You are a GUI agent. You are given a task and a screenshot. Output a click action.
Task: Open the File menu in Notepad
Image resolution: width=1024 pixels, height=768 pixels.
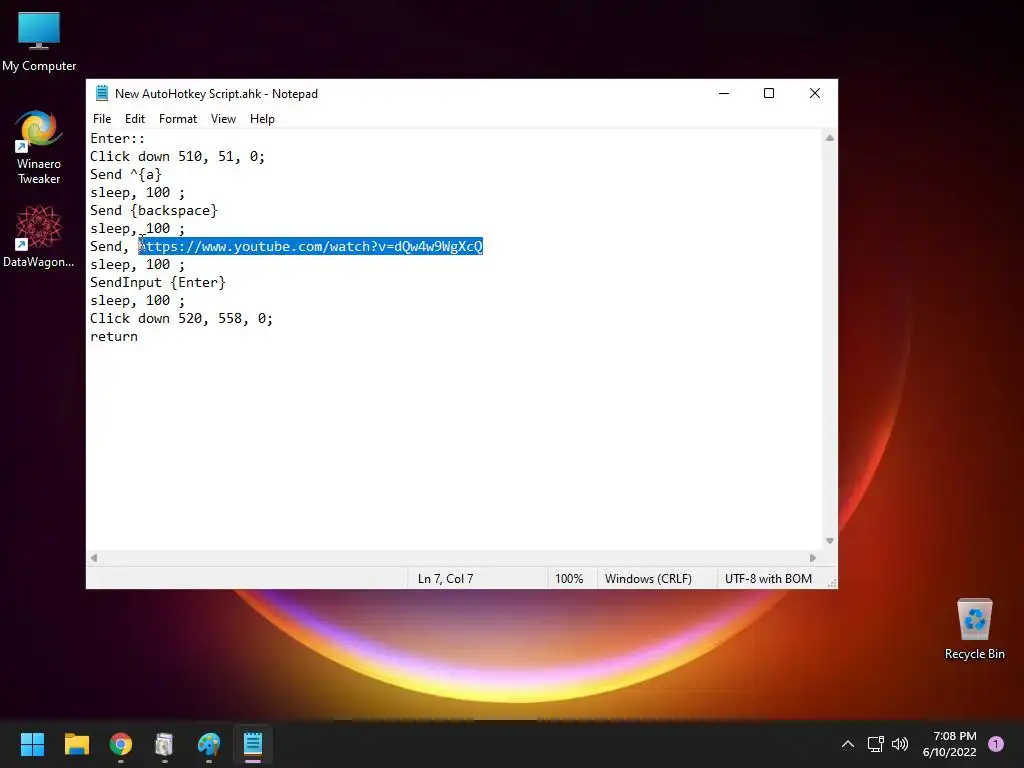pos(102,119)
